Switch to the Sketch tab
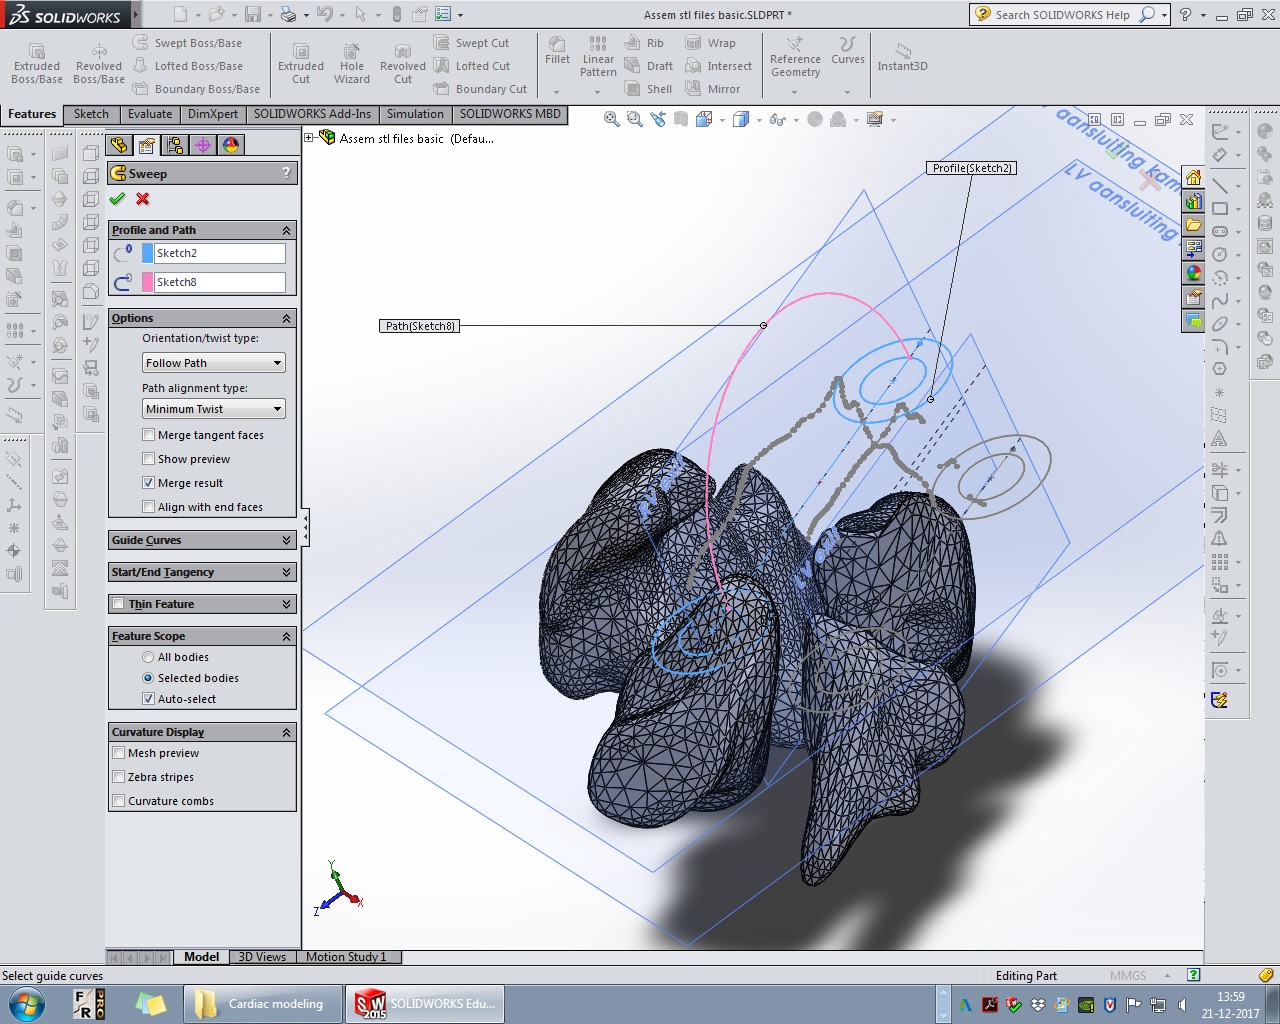The width and height of the screenshot is (1280, 1024). coord(91,114)
